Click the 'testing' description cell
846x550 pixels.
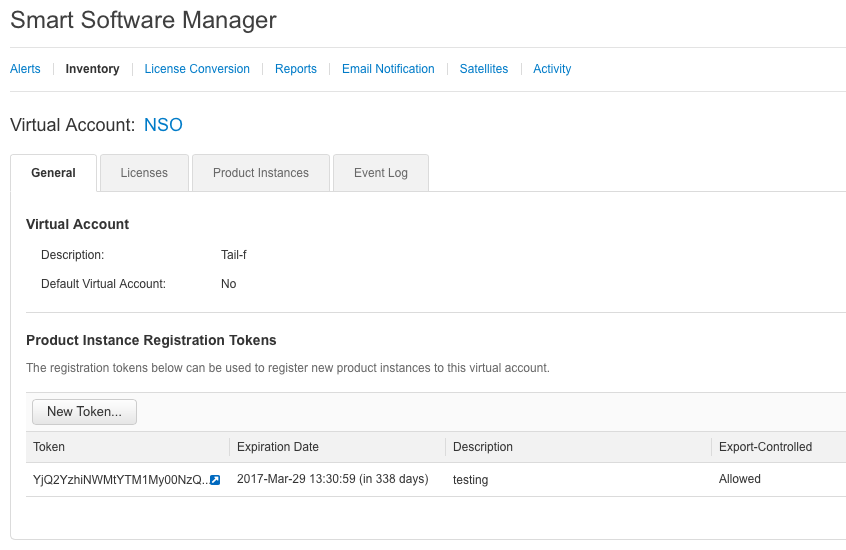470,480
